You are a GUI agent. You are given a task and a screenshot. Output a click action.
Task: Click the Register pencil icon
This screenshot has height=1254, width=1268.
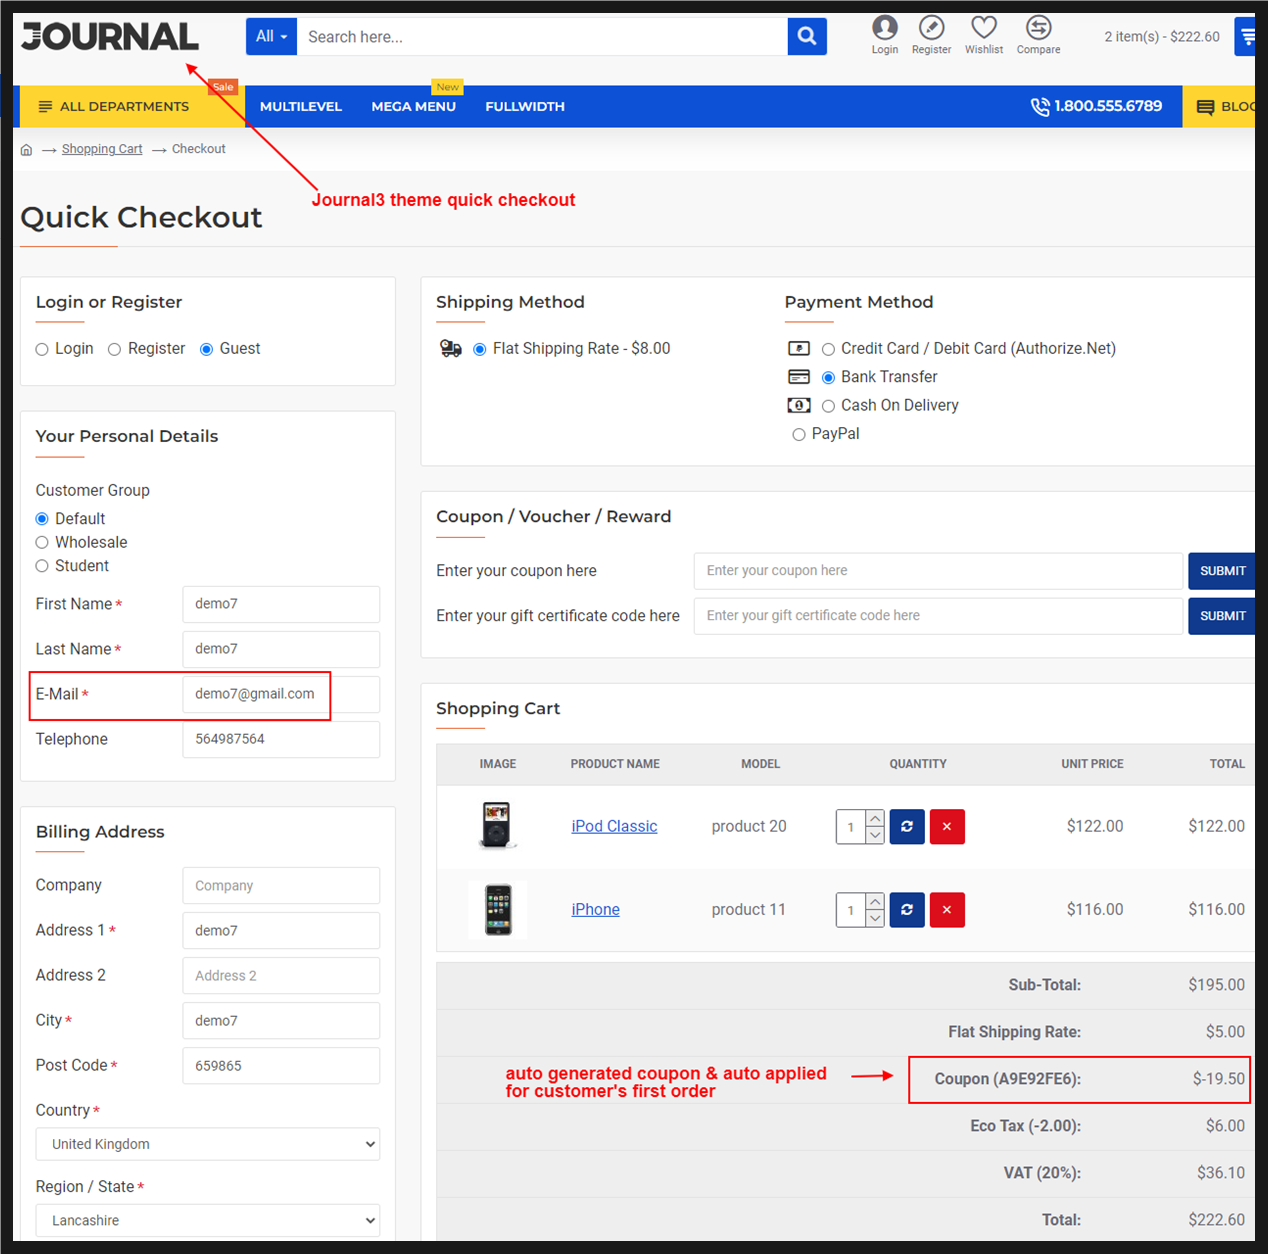click(x=931, y=28)
